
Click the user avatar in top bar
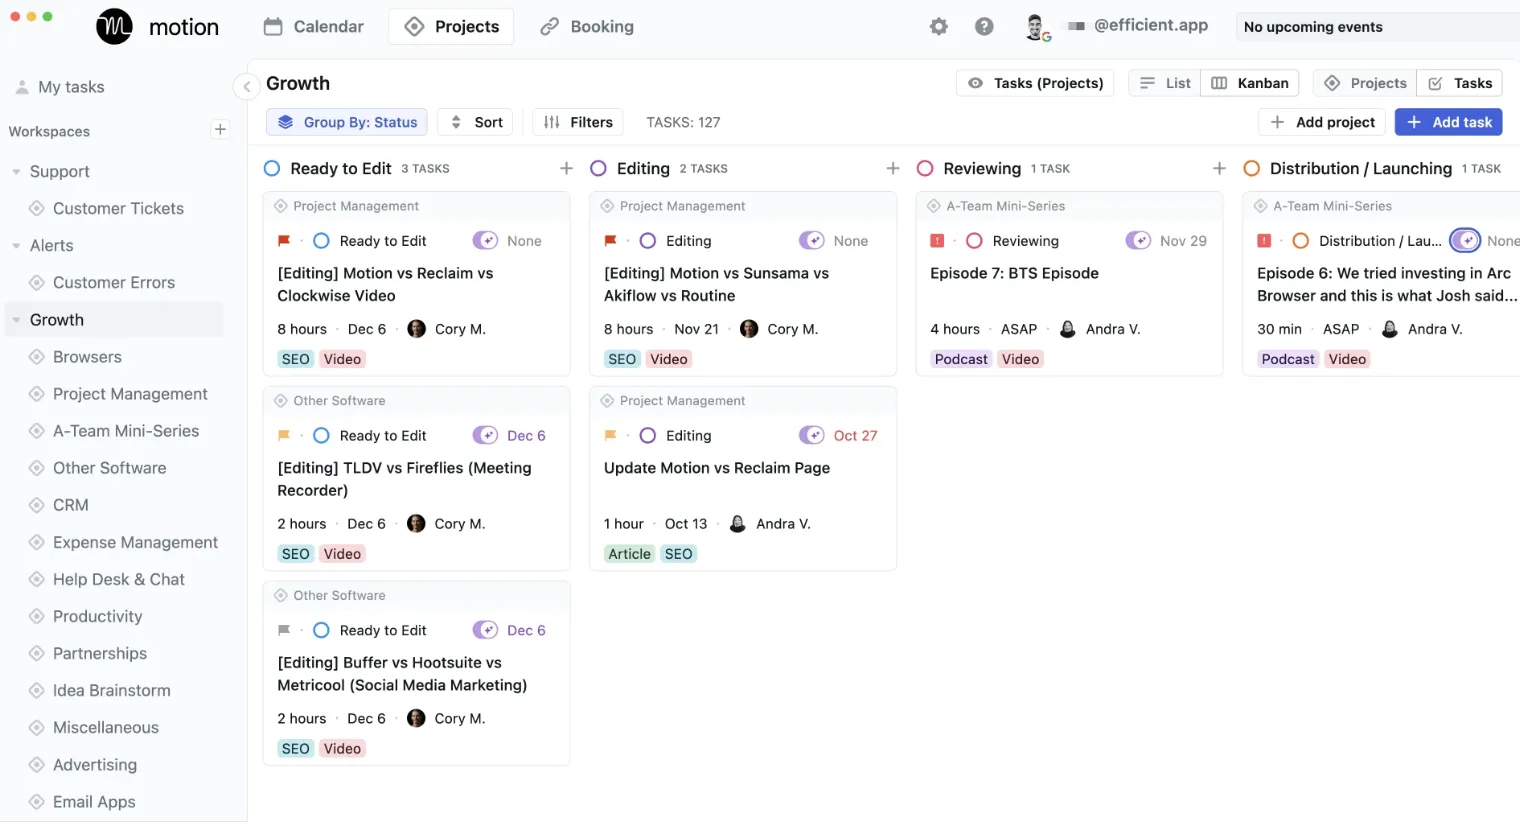point(1037,27)
